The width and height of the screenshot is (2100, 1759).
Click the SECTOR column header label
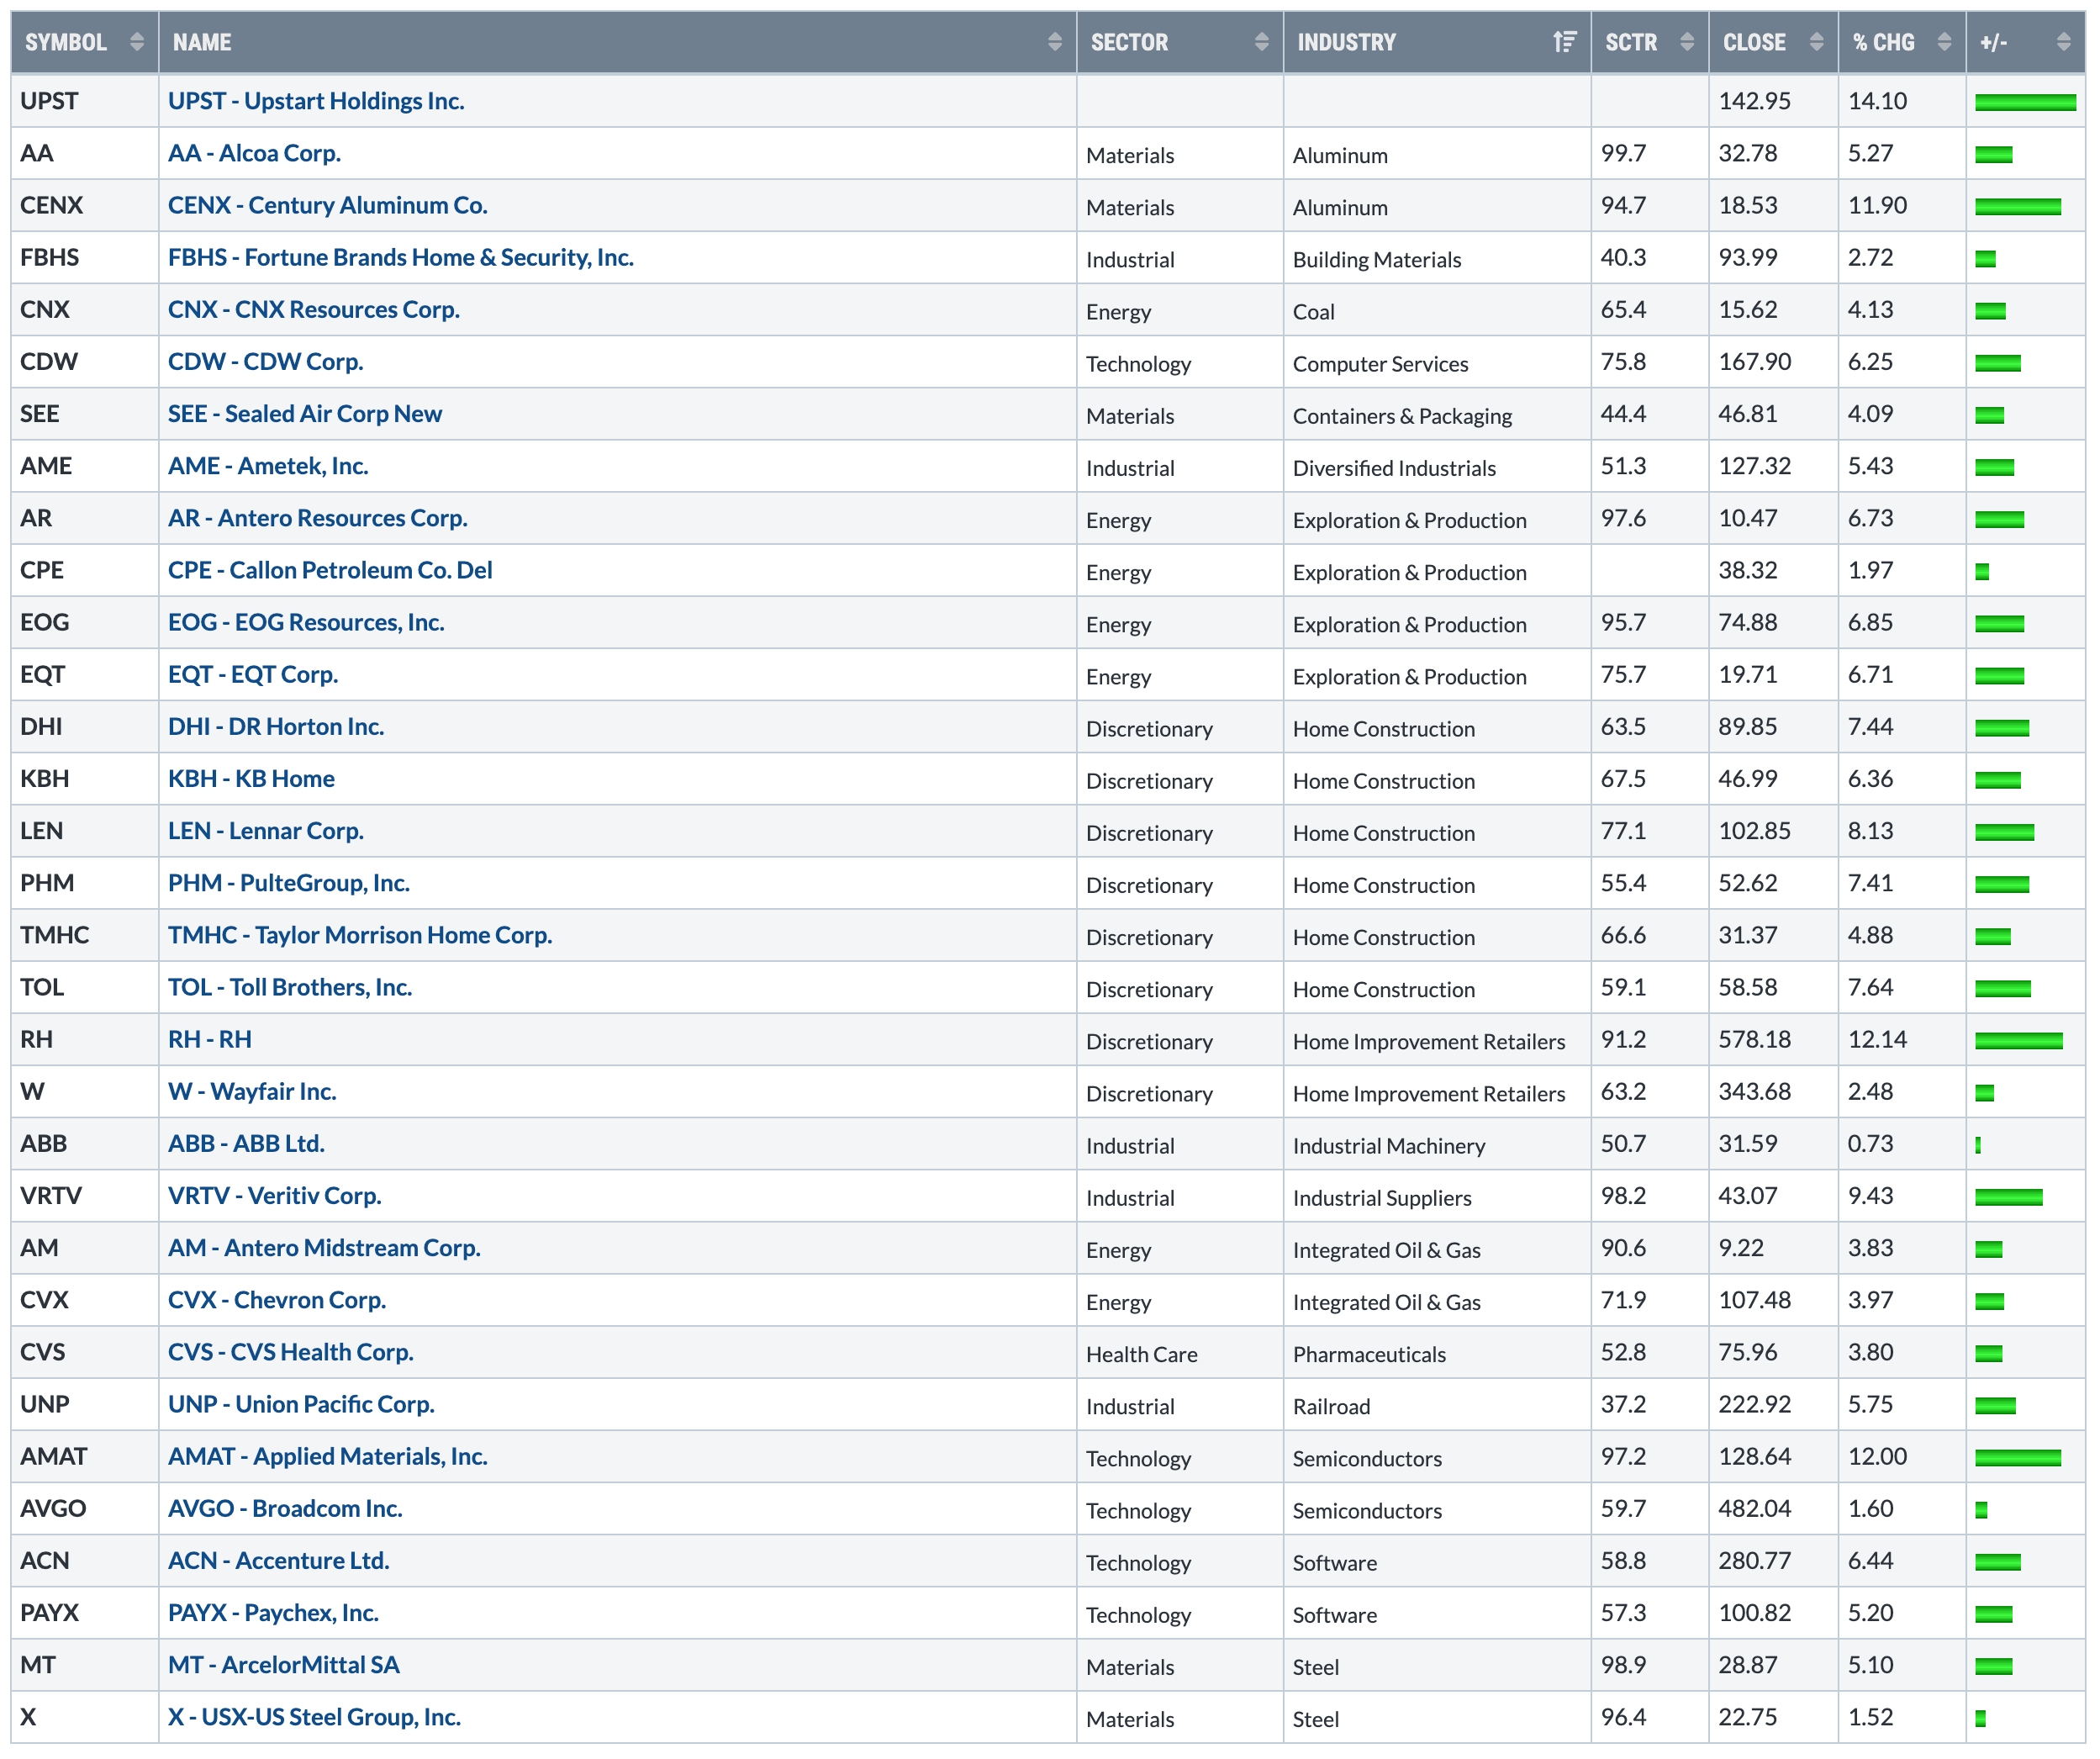click(x=1129, y=42)
